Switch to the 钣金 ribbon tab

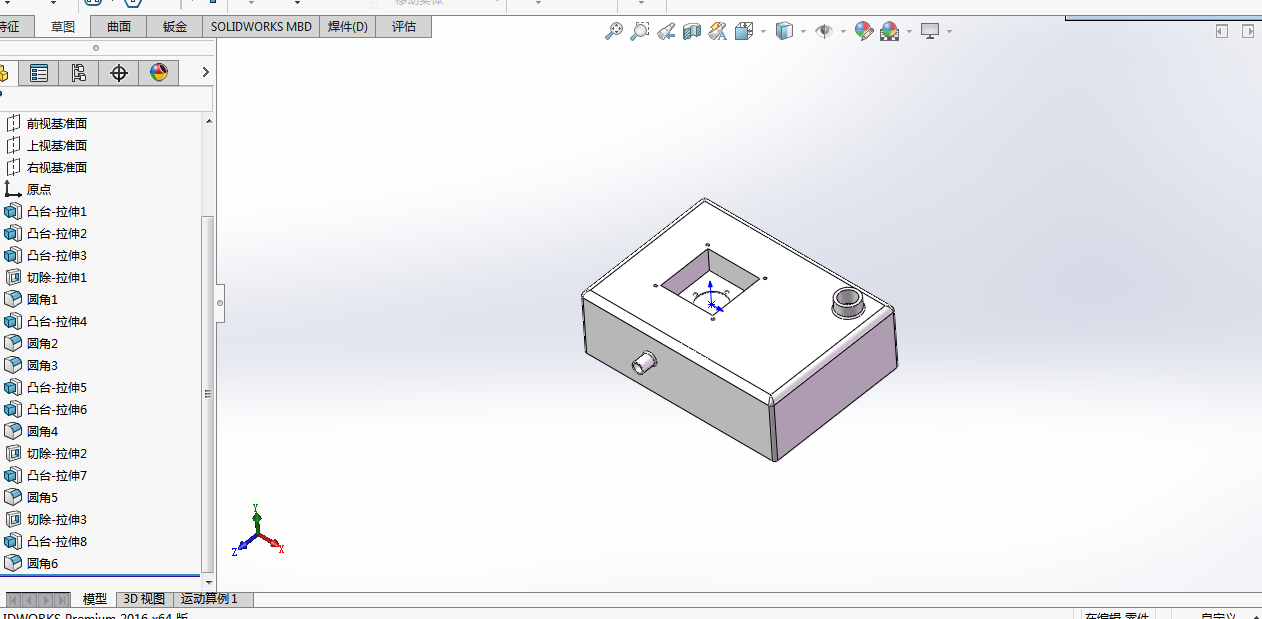click(x=175, y=27)
